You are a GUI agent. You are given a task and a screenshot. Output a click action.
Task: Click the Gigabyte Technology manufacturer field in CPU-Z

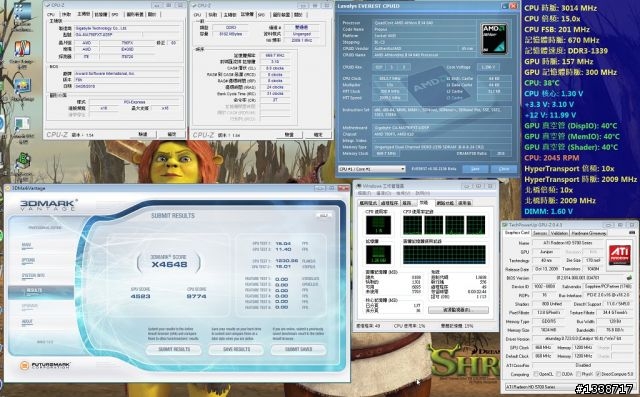pyautogui.click(x=127, y=28)
